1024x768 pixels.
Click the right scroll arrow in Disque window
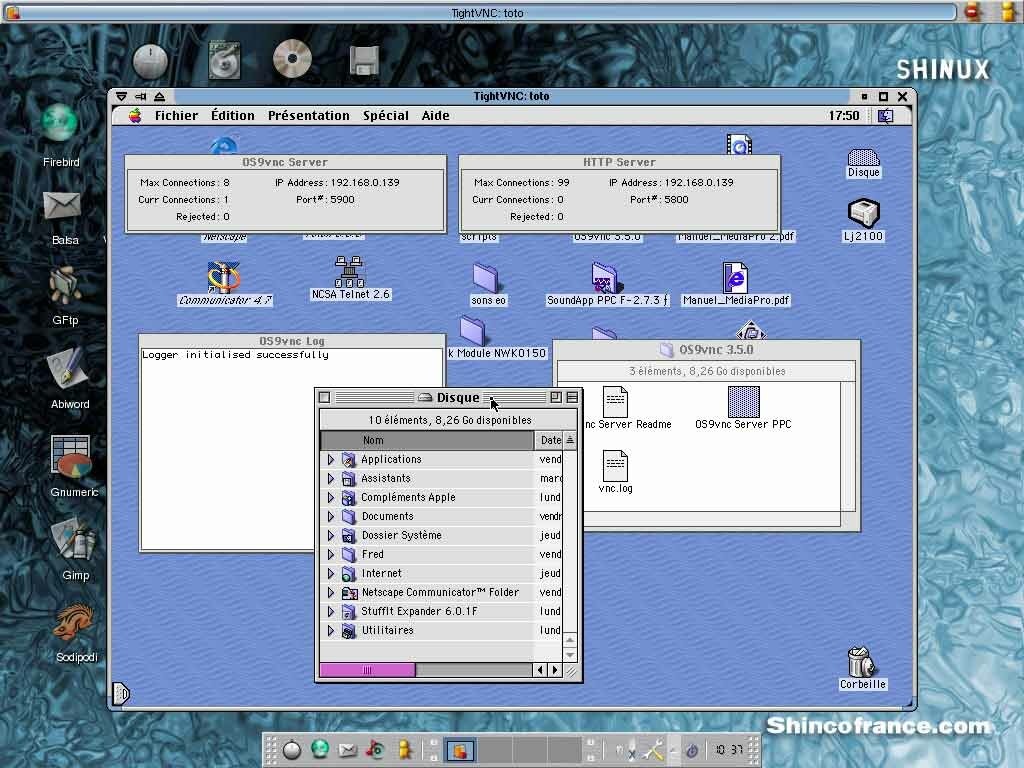tap(555, 669)
